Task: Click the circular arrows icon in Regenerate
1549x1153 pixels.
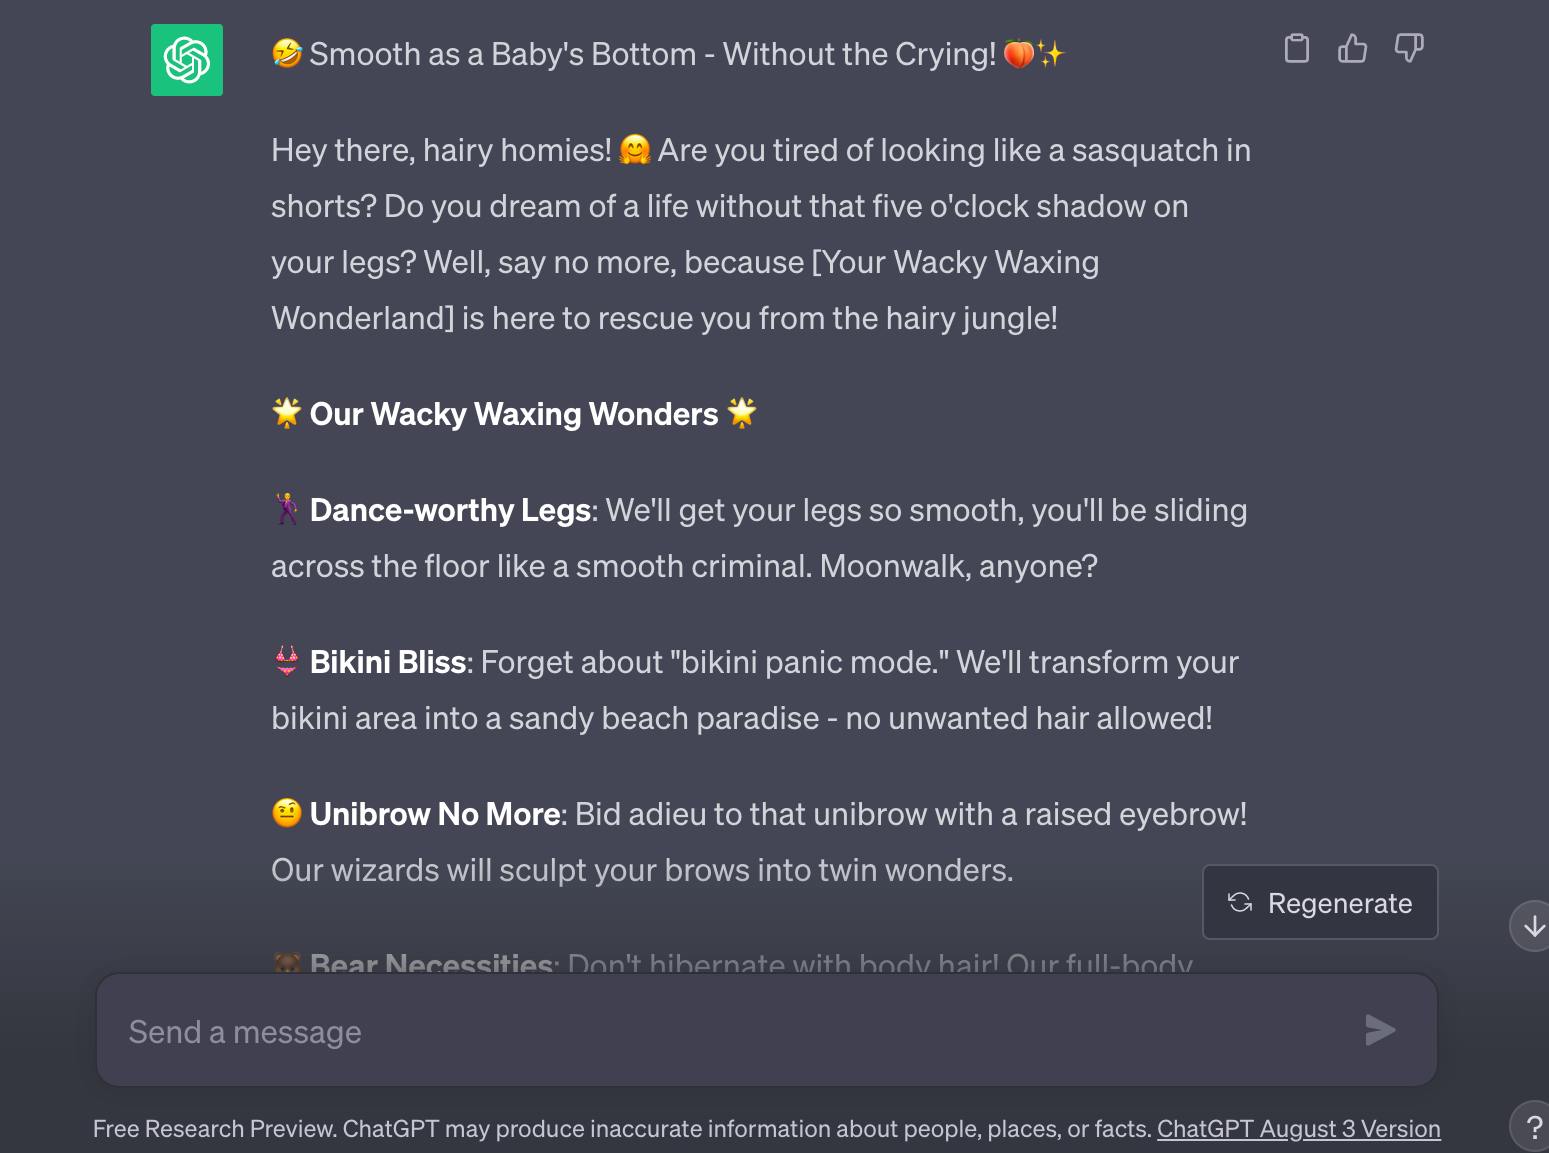Action: [x=1240, y=902]
